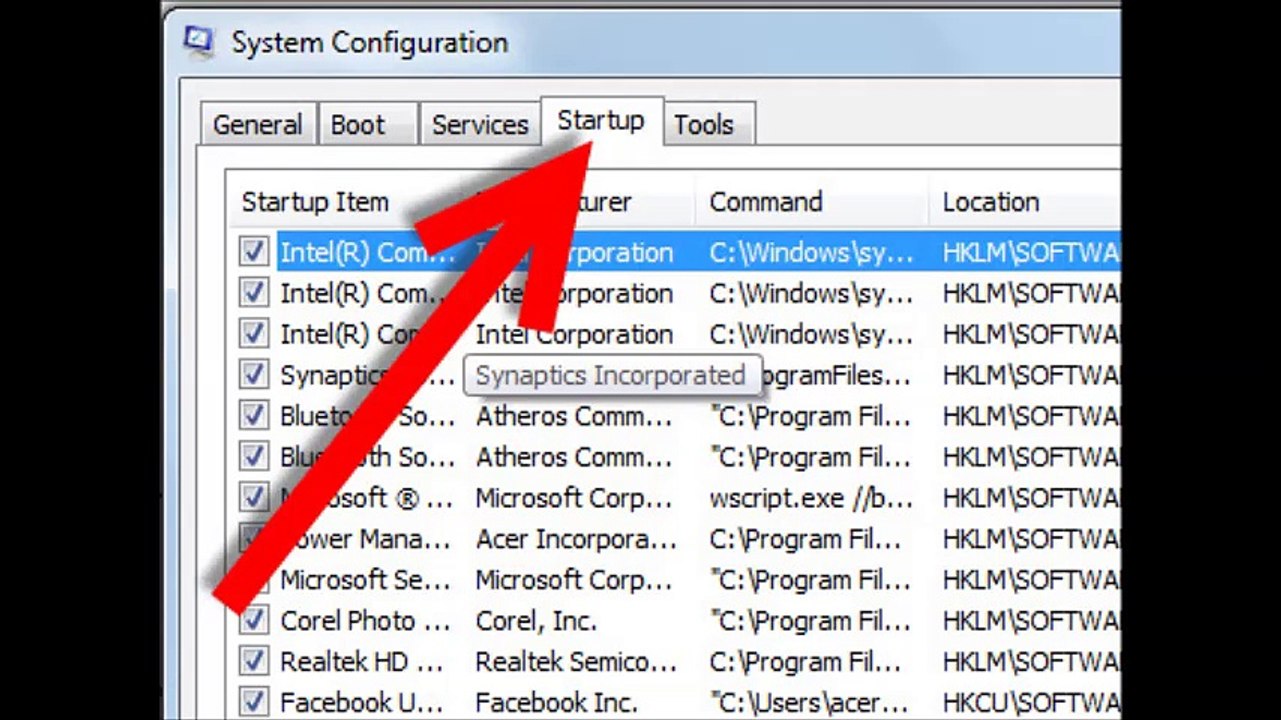
Task: Uncheck the checkbox in the wscript.exe row
Action: click(x=254, y=497)
